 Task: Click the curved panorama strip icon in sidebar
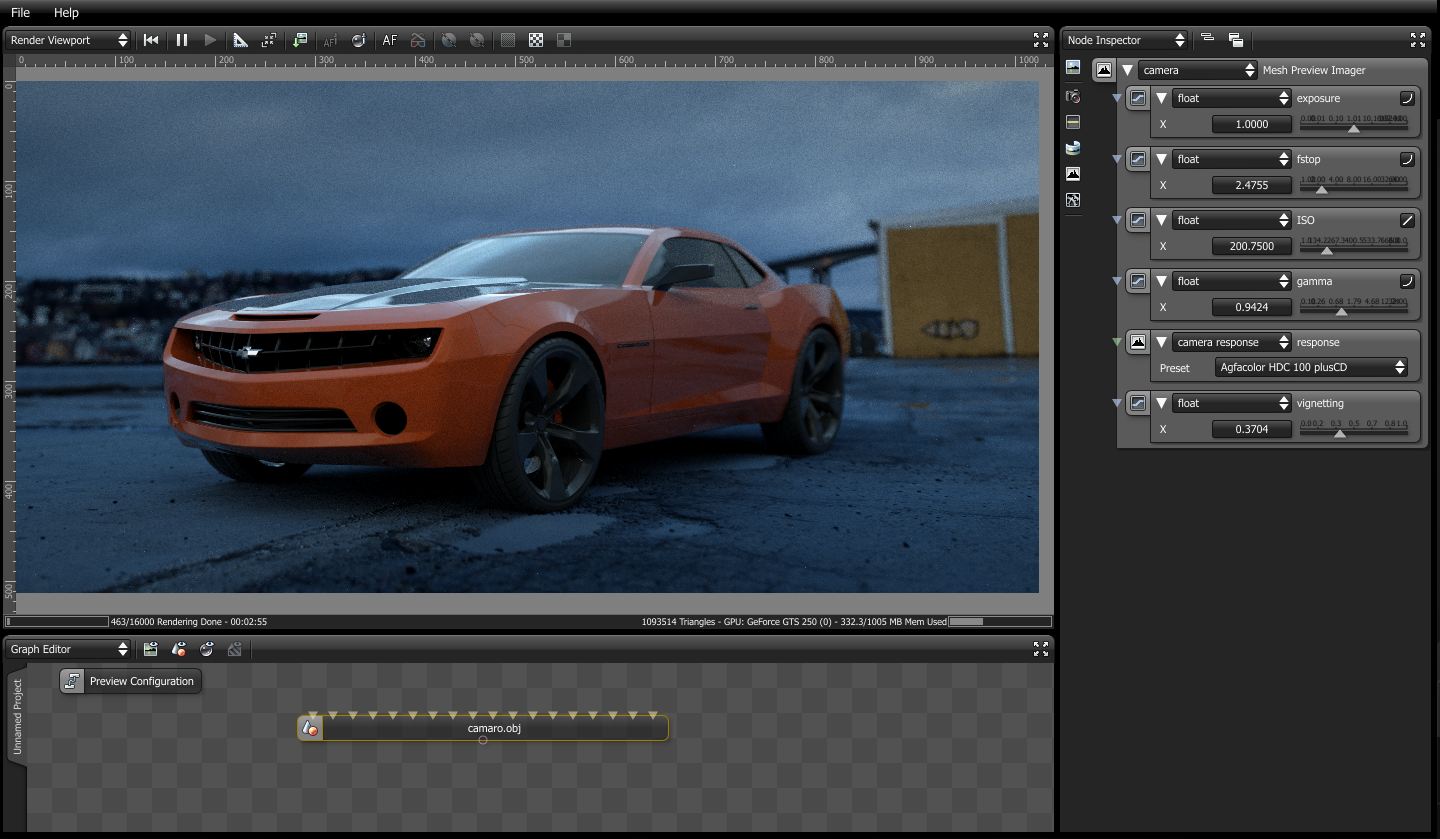pyautogui.click(x=1073, y=148)
